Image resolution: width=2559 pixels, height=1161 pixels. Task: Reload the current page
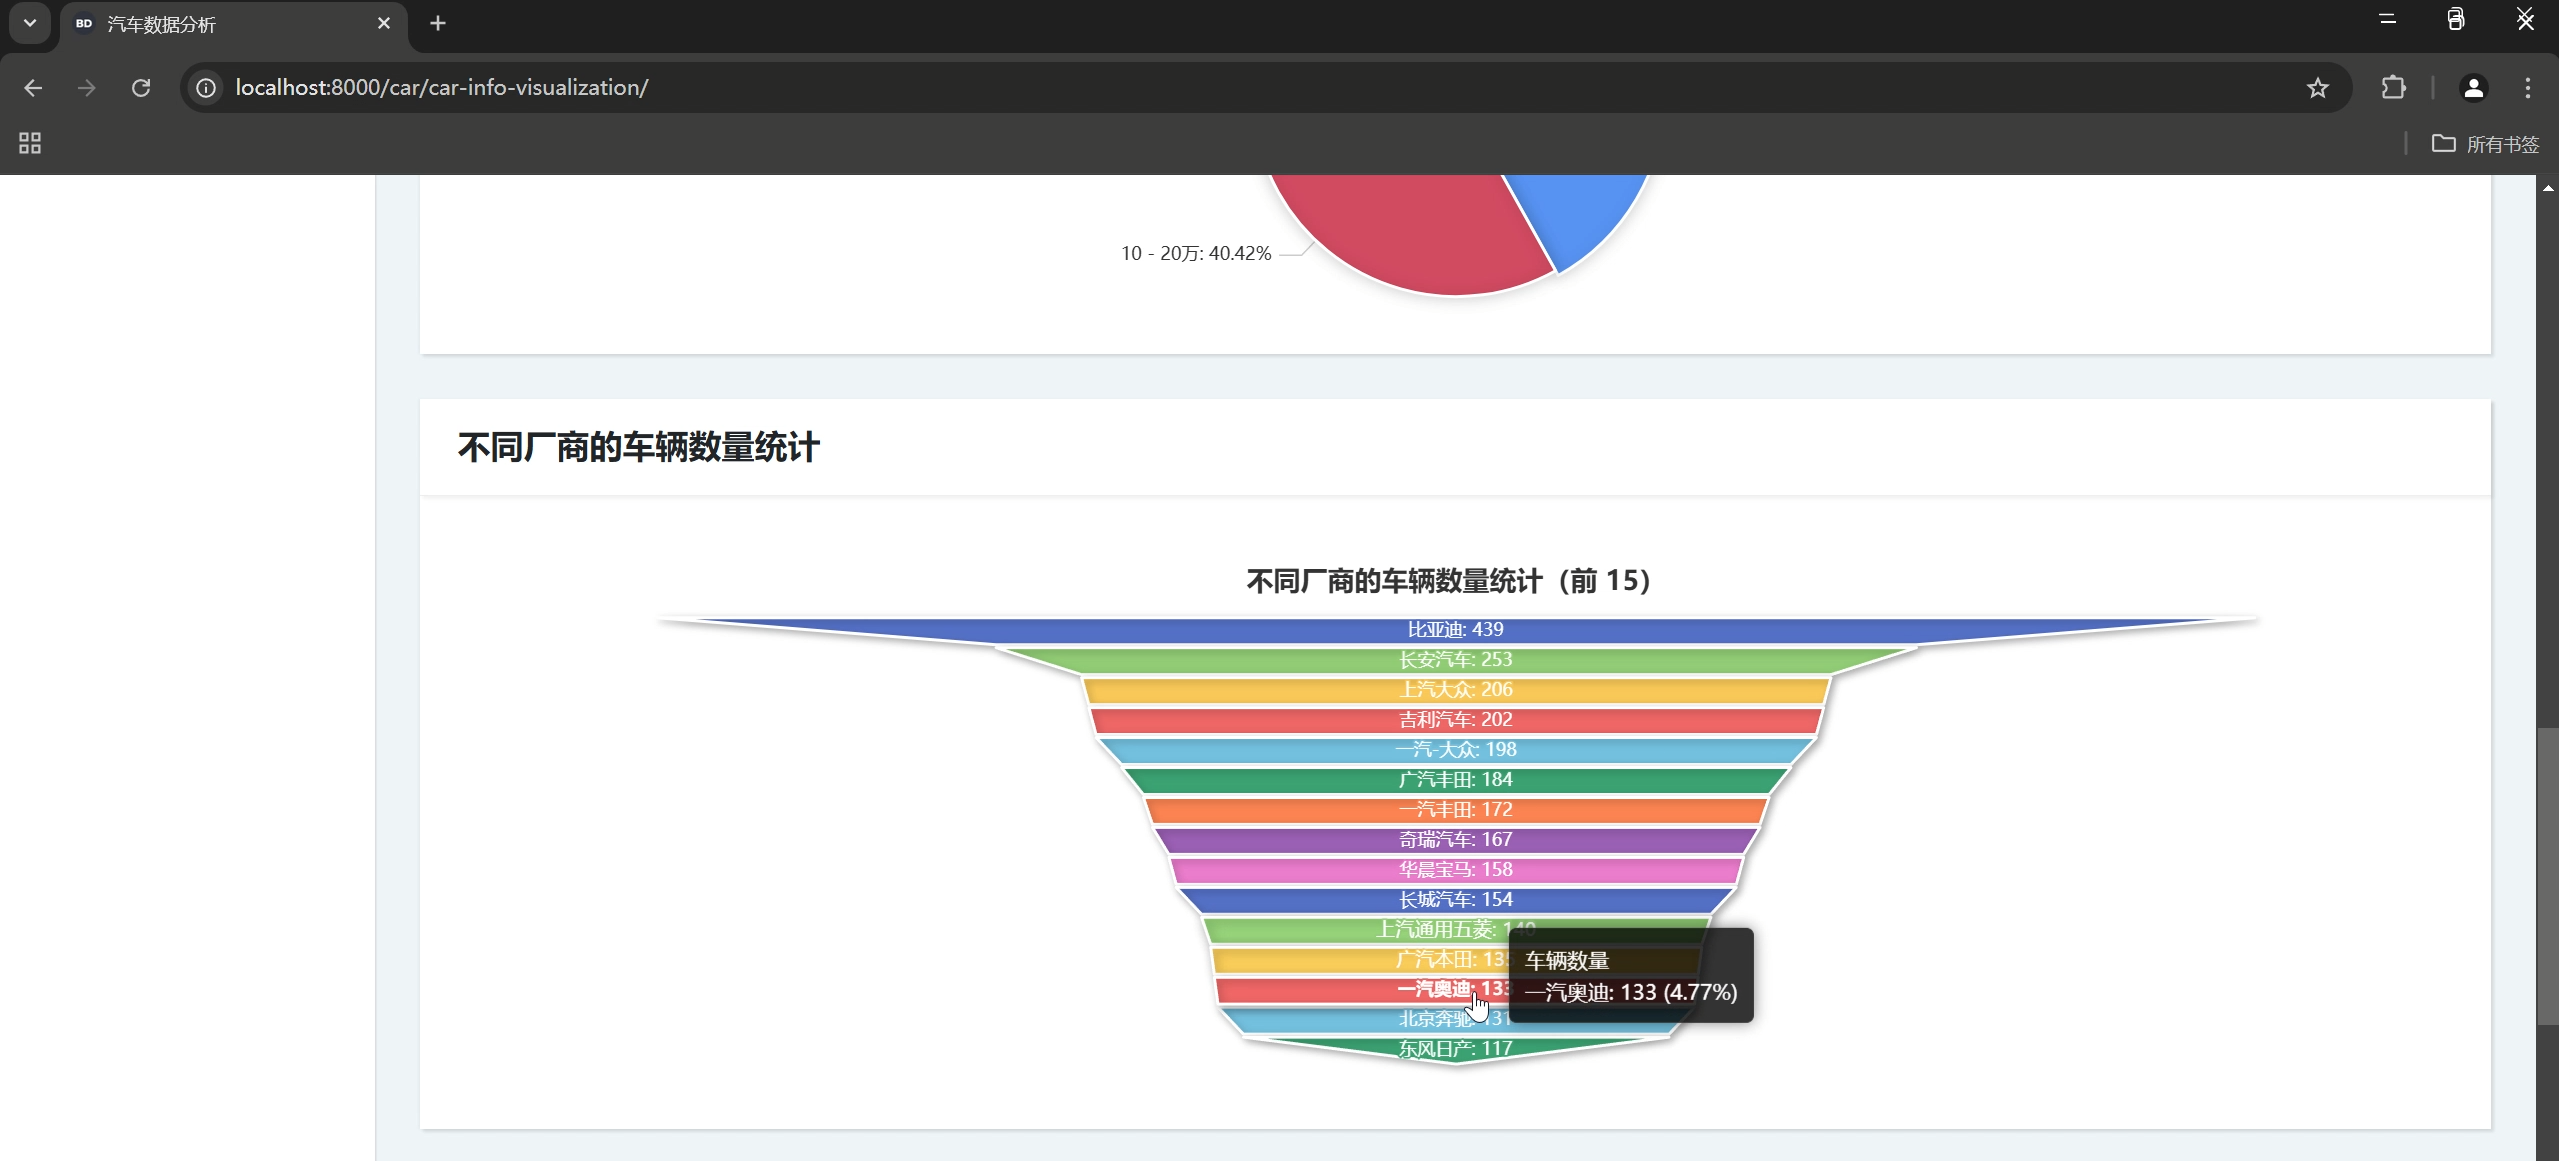(141, 88)
